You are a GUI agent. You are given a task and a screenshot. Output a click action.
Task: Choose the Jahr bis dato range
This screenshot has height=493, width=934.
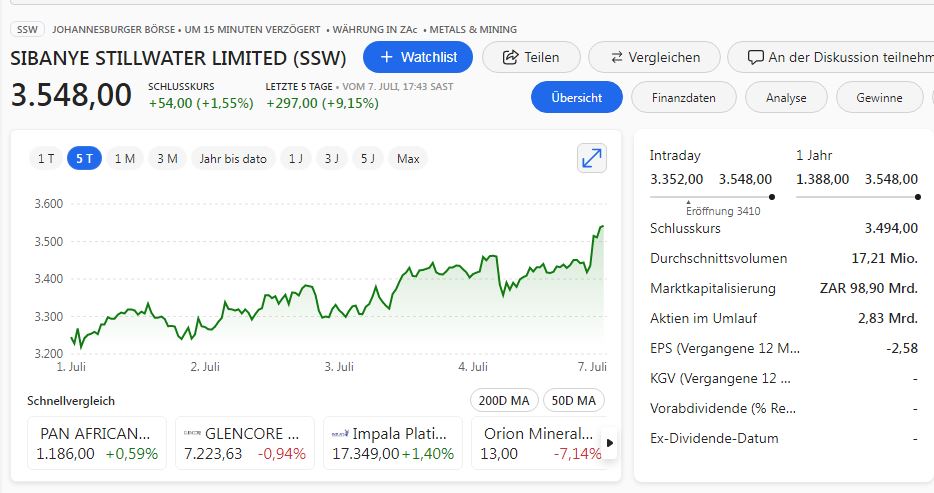tap(232, 158)
